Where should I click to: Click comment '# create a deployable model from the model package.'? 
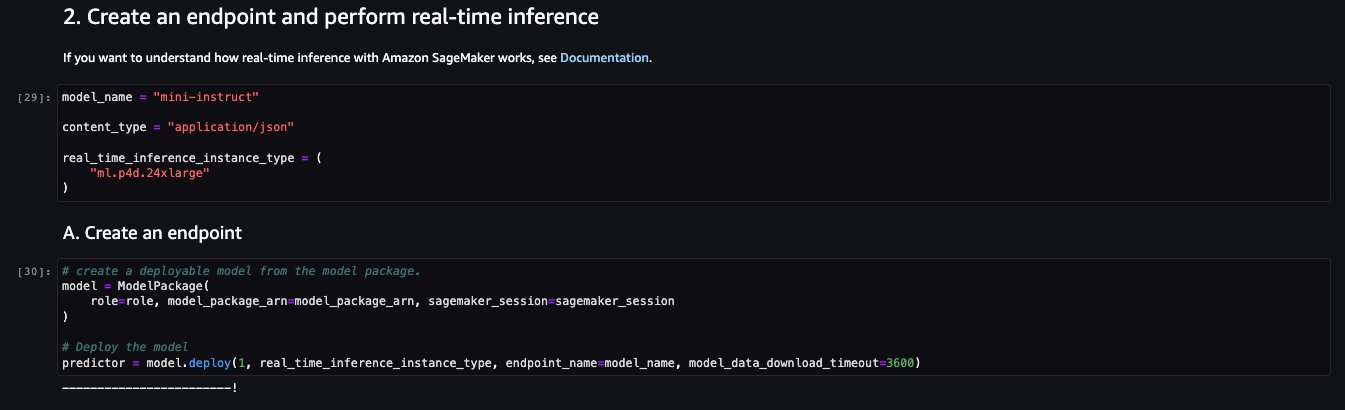240,272
